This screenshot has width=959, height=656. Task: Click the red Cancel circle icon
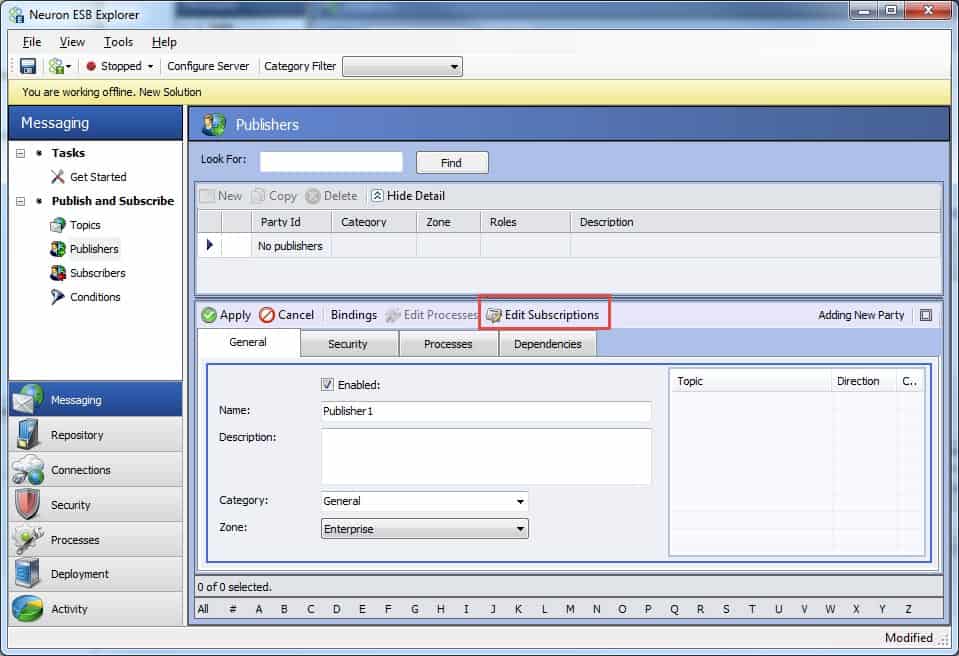pyautogui.click(x=267, y=315)
